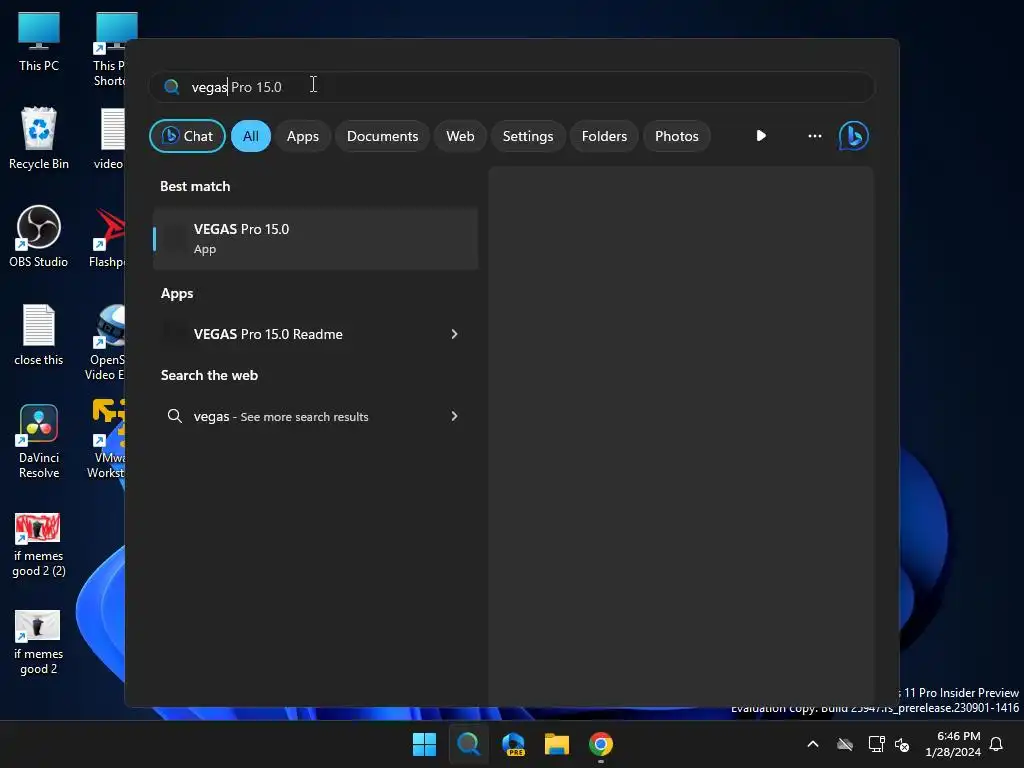The image size is (1024, 768).
Task: Open VEGAS Pro 15.0 best match app
Action: point(315,238)
